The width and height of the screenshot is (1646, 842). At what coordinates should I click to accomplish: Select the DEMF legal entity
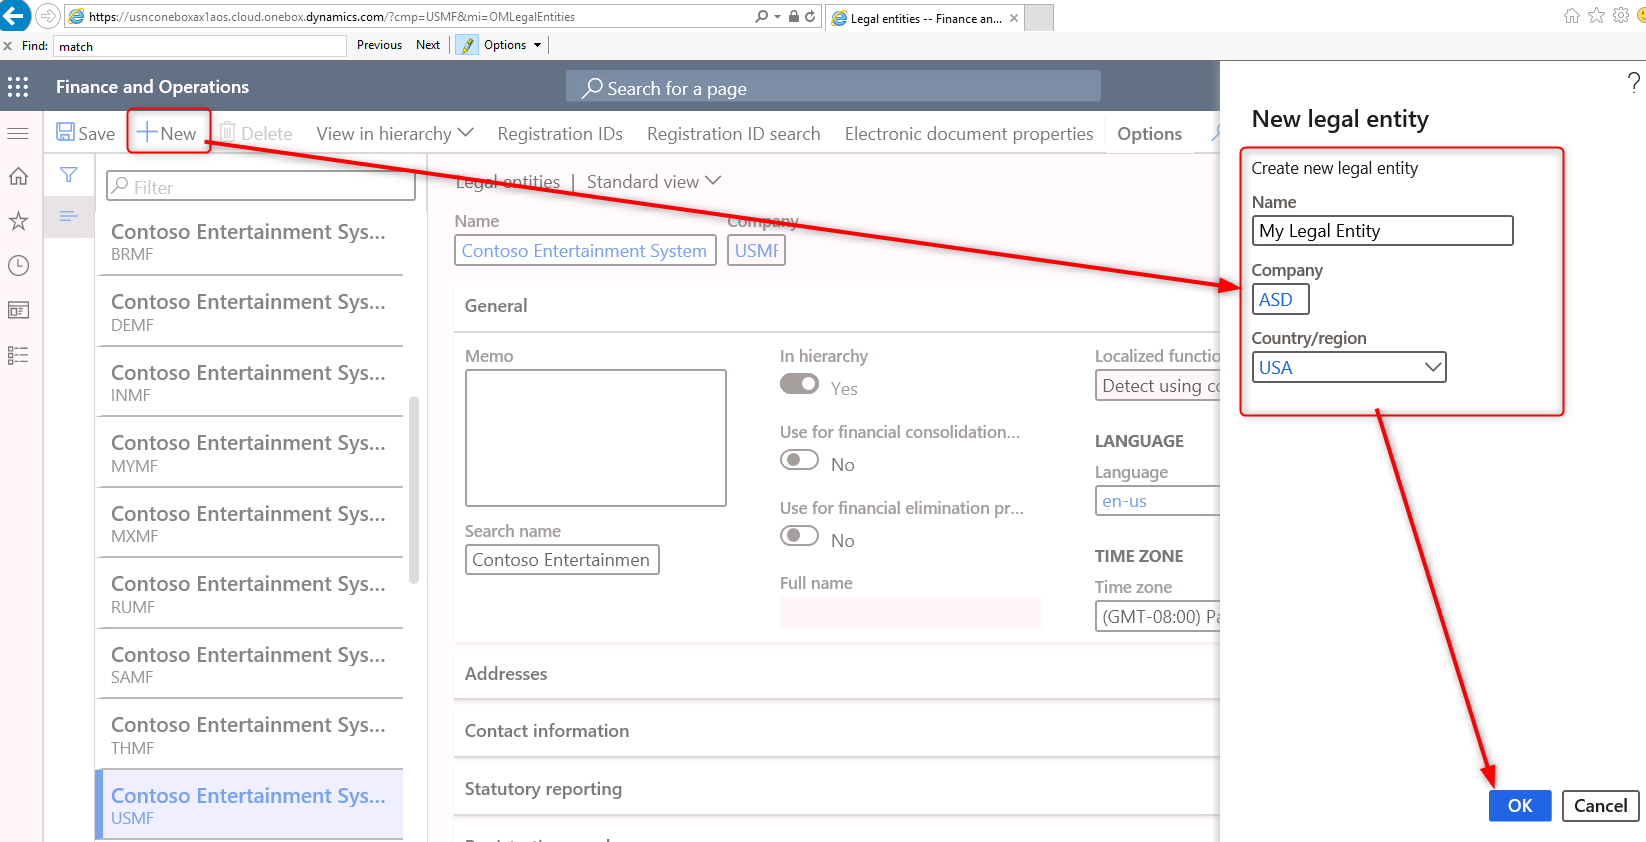(250, 312)
